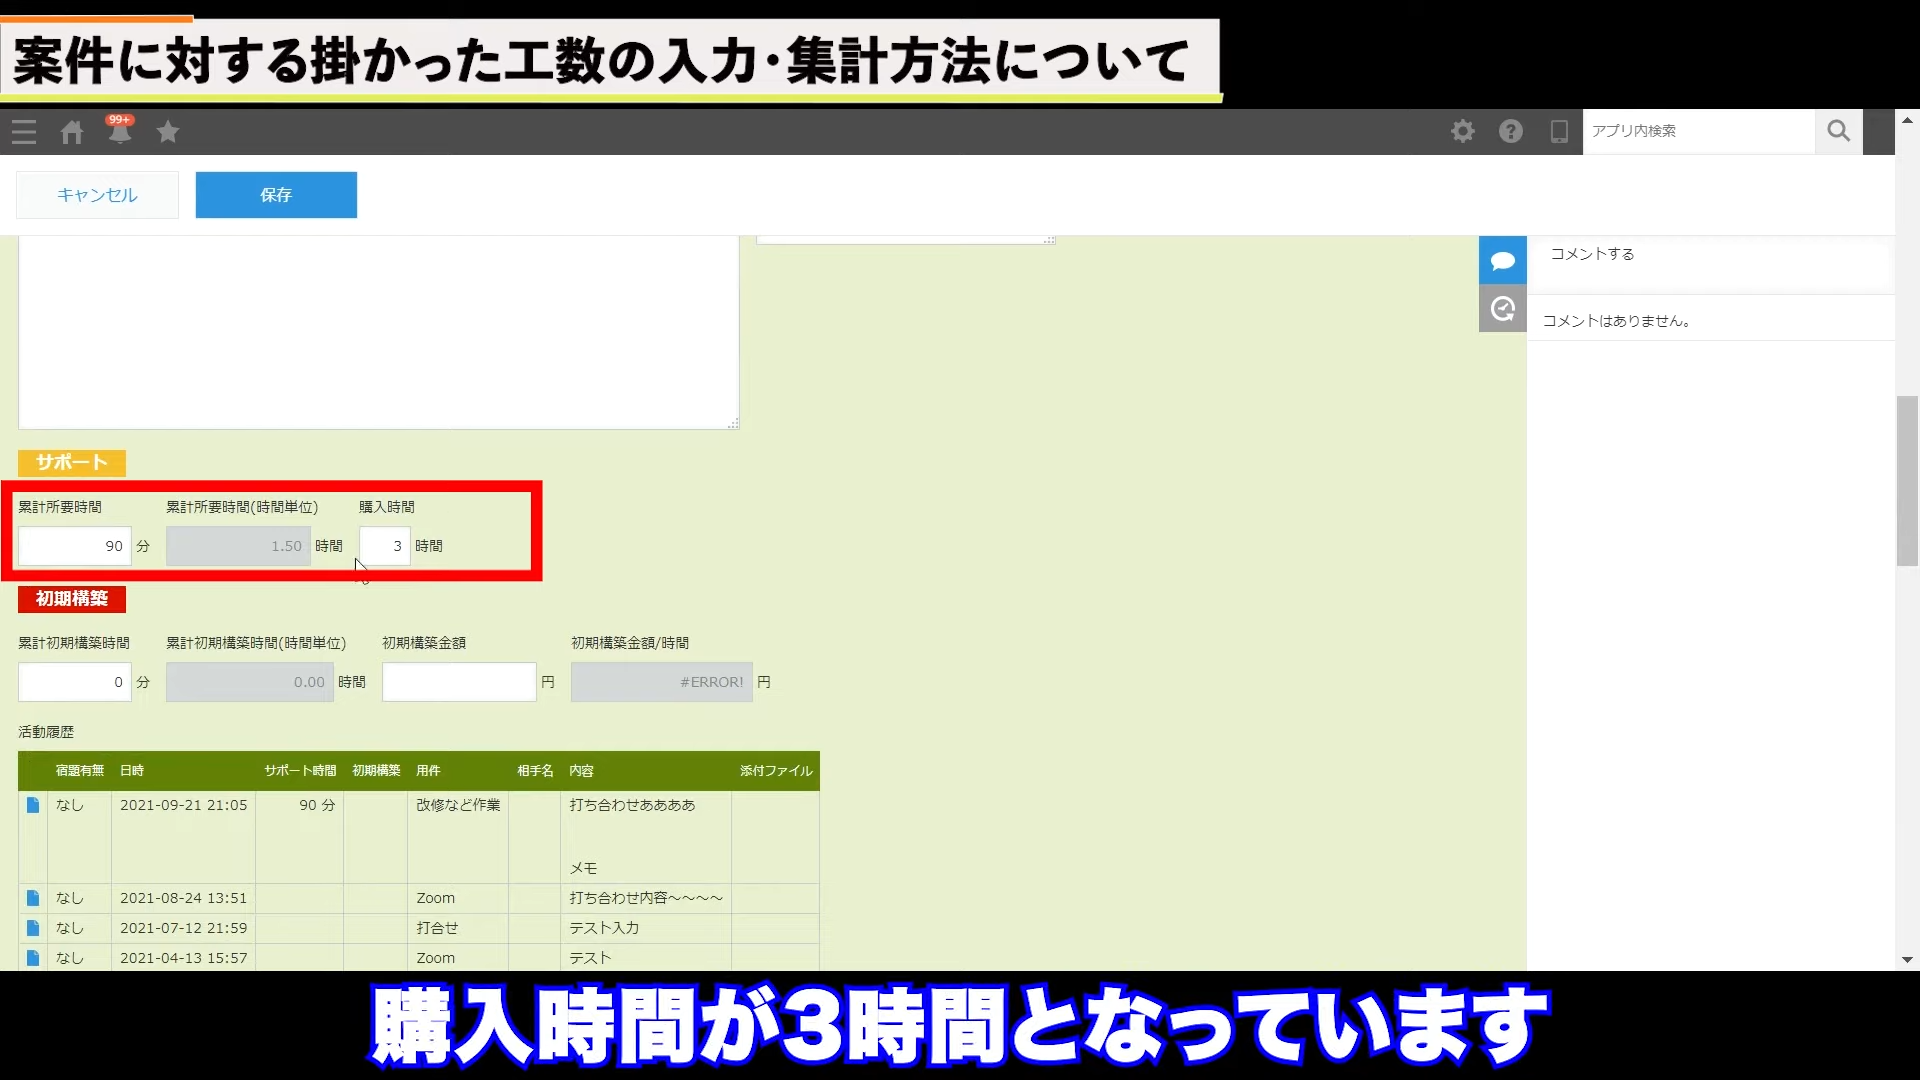
Task: Open the notifications bell with 99+ badge
Action: pos(120,131)
